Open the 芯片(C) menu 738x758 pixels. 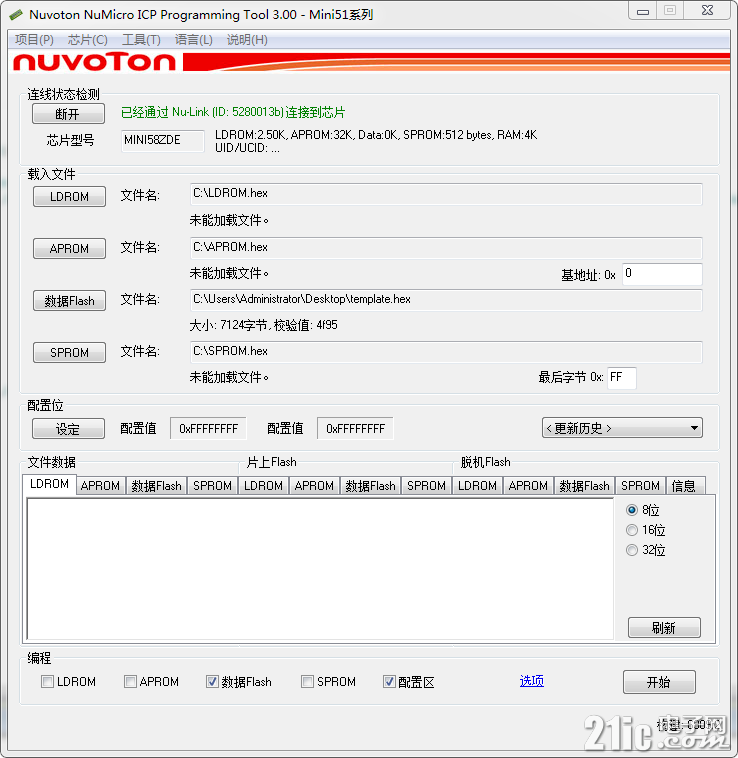pyautogui.click(x=87, y=40)
